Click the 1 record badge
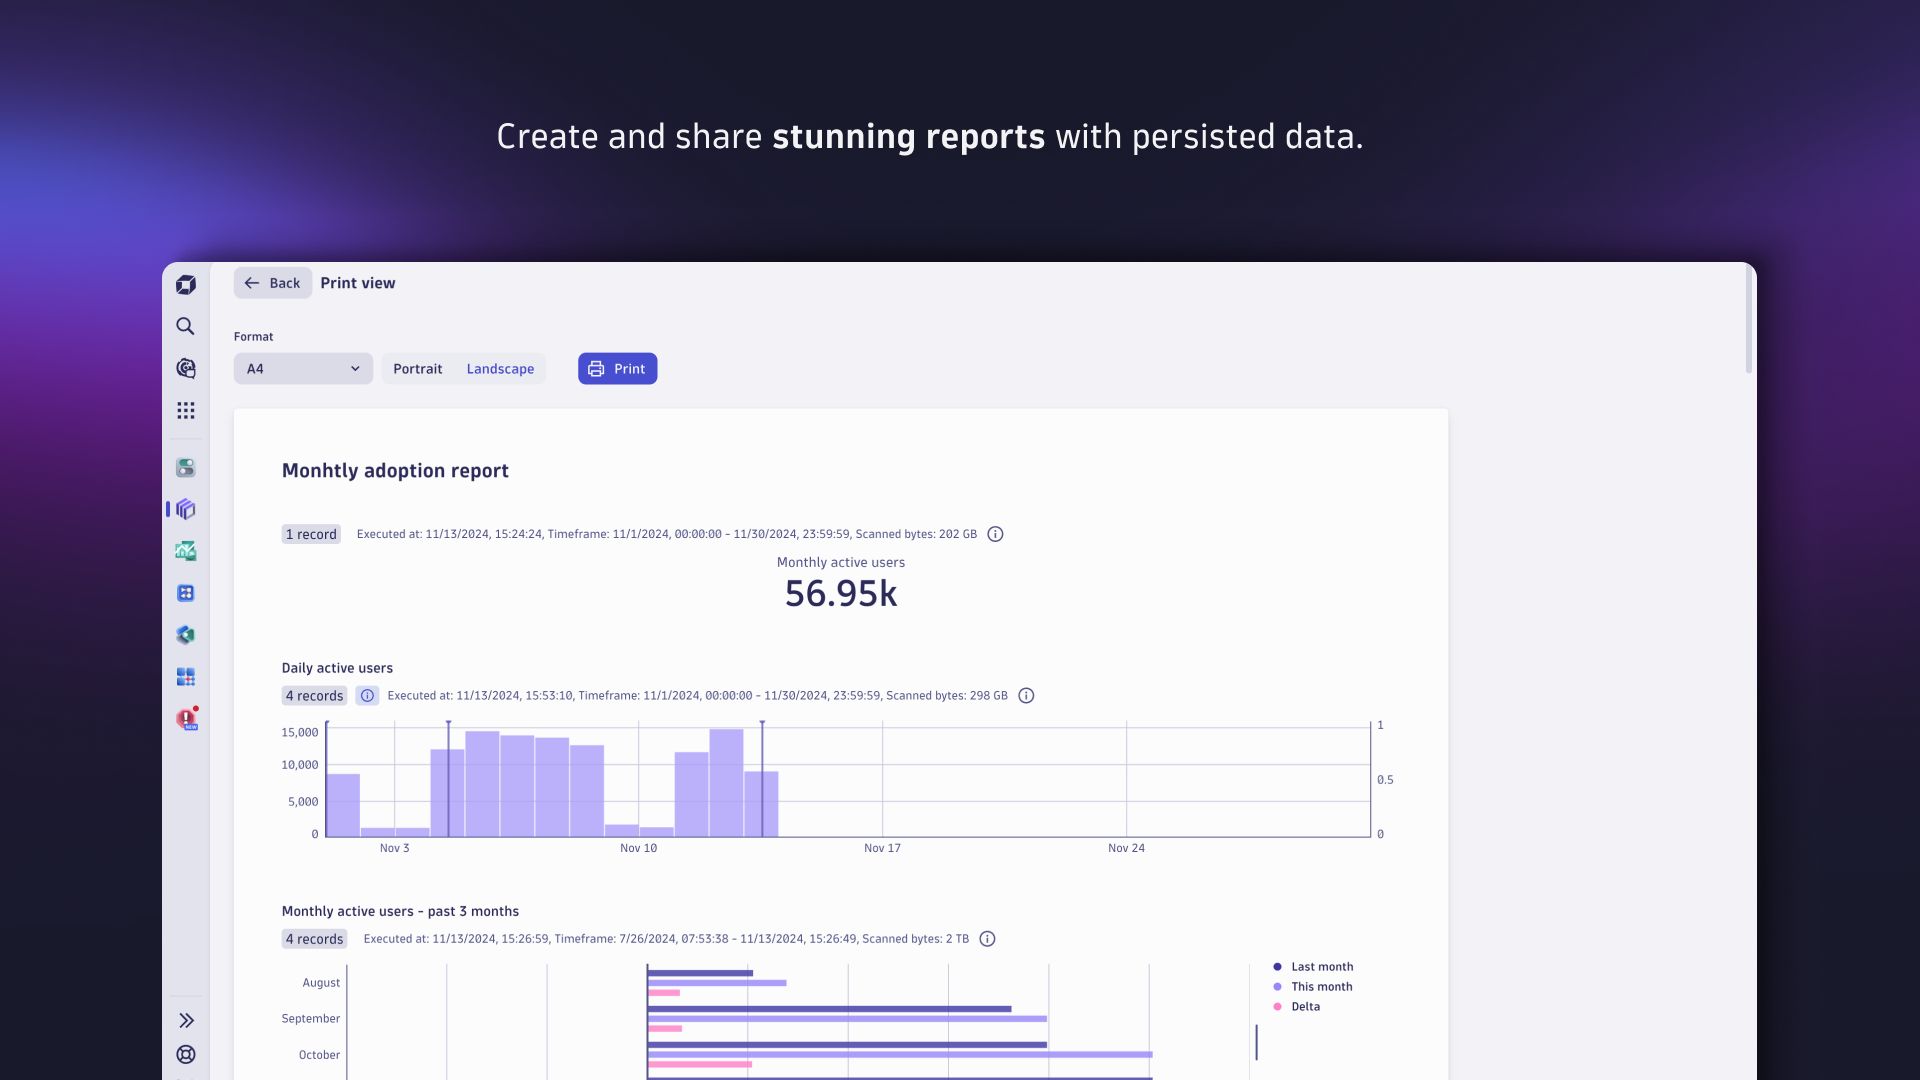 311,534
